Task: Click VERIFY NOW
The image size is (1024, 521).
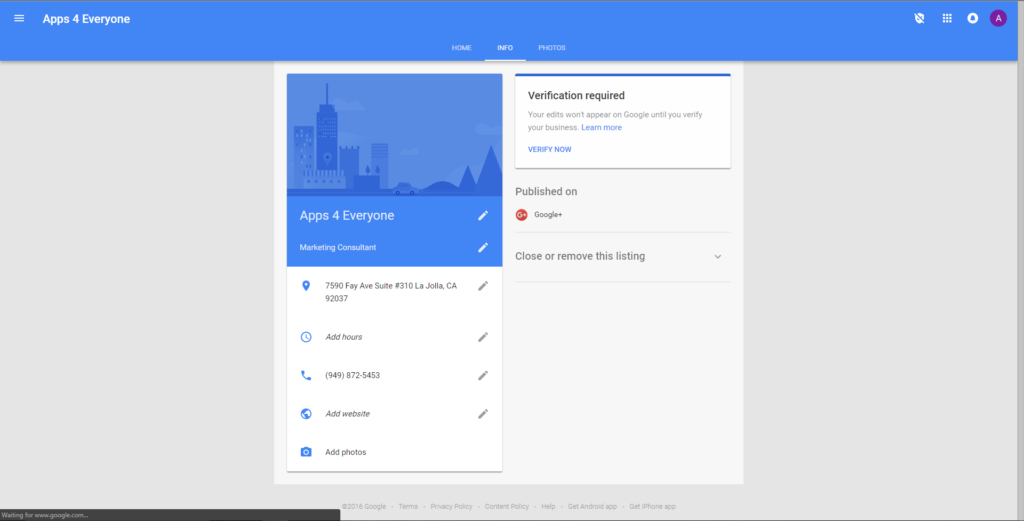Action: pyautogui.click(x=549, y=150)
